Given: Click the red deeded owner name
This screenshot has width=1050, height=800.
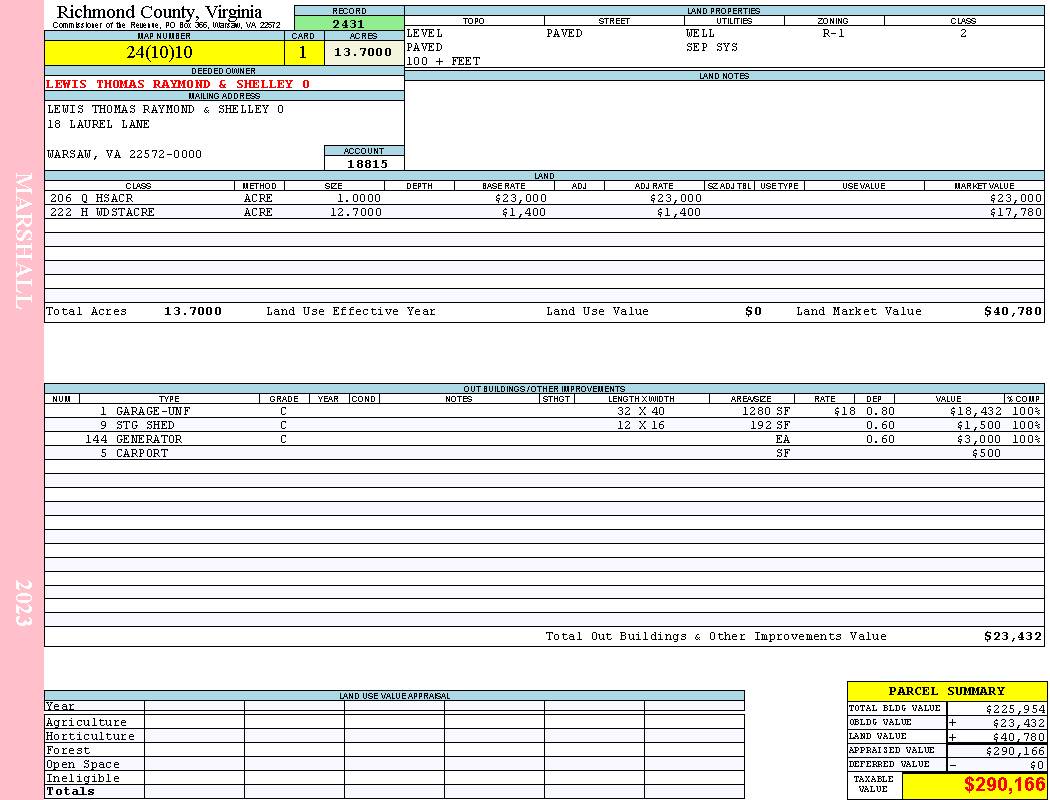Looking at the screenshot, I should tap(178, 84).
